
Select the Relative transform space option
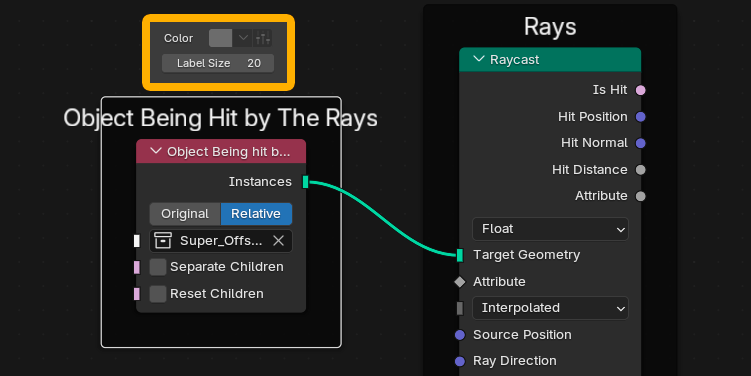pyautogui.click(x=256, y=214)
